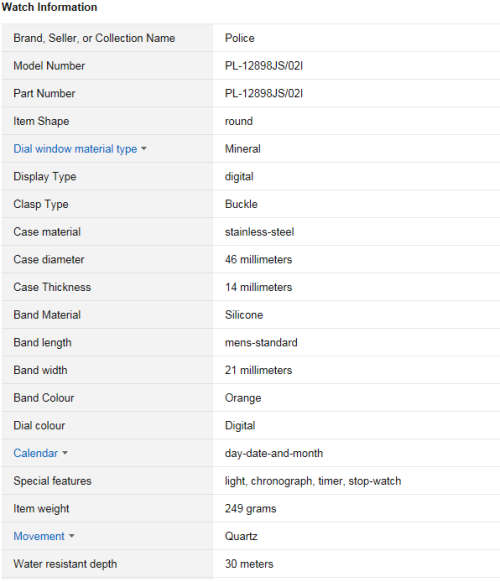Select the 46 millimeters case diameter value
The width and height of the screenshot is (500, 582).
pos(258,259)
